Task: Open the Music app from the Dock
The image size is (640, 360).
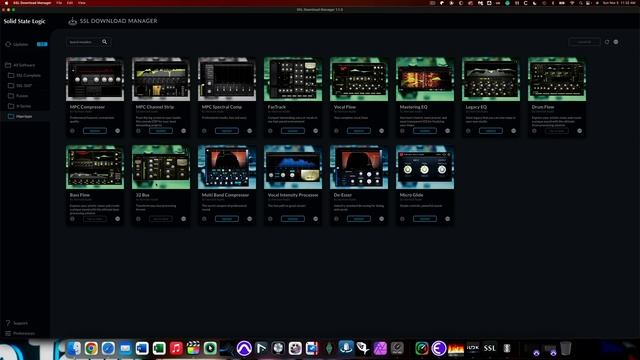Action: point(176,349)
